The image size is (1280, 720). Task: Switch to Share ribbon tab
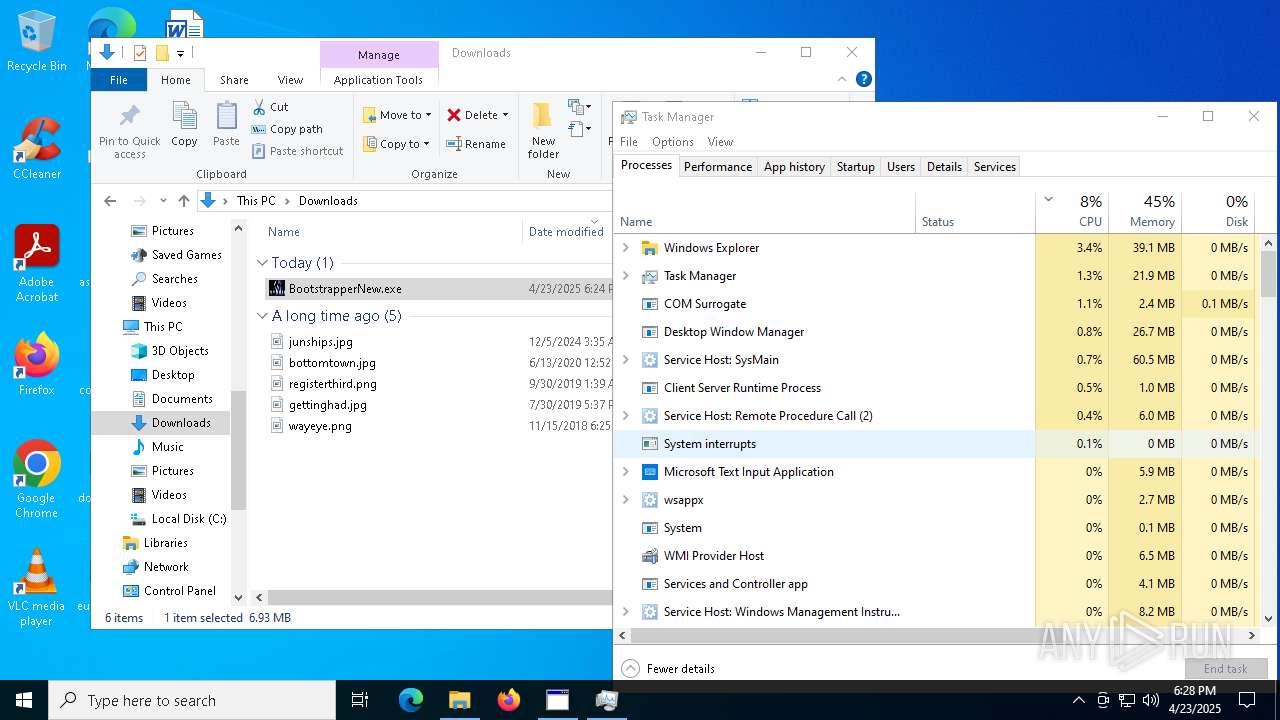point(234,80)
